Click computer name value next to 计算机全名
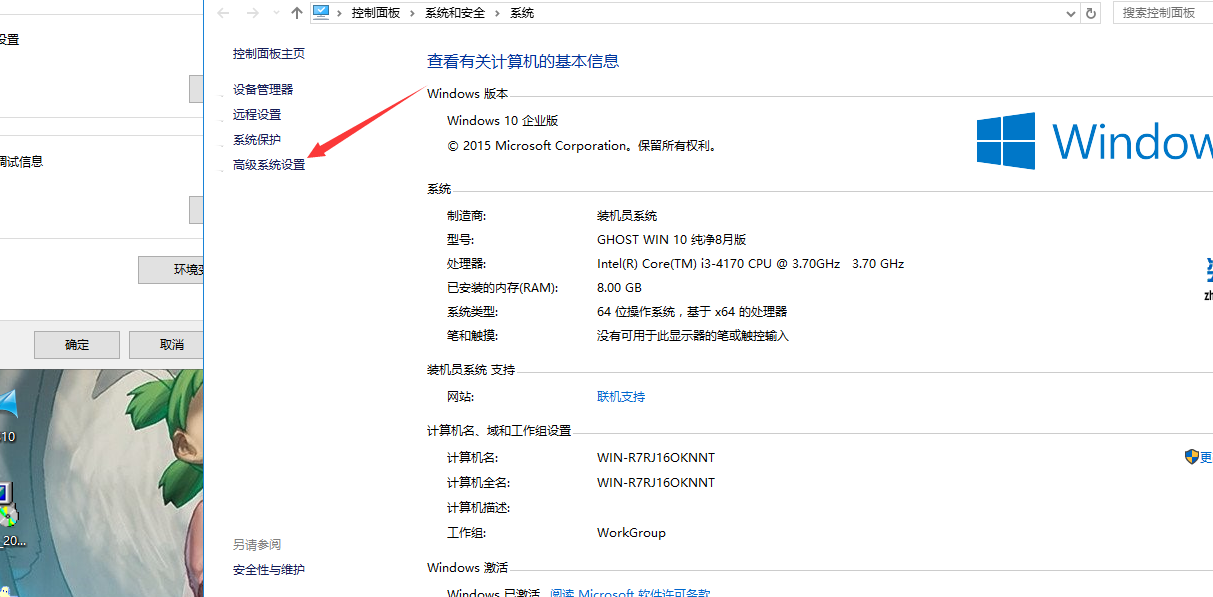The width and height of the screenshot is (1213, 597). (x=656, y=483)
